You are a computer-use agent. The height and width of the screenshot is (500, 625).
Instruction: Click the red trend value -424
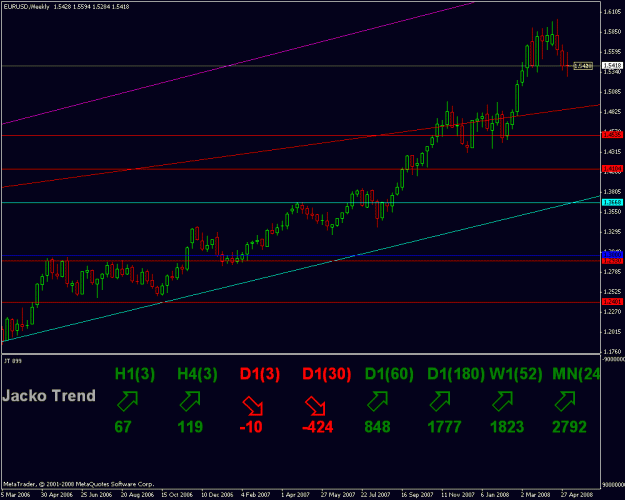[x=318, y=427]
